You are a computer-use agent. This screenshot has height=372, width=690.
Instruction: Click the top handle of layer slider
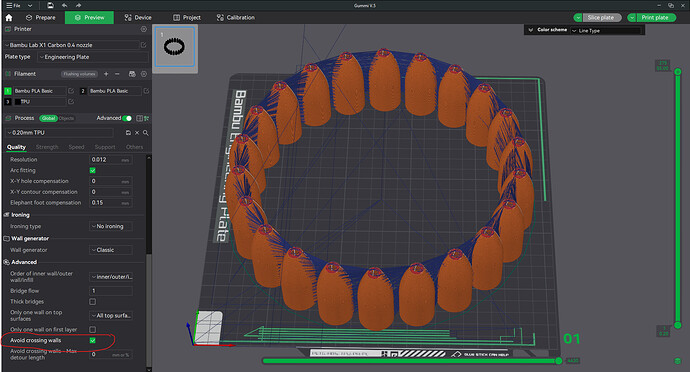pos(678,71)
